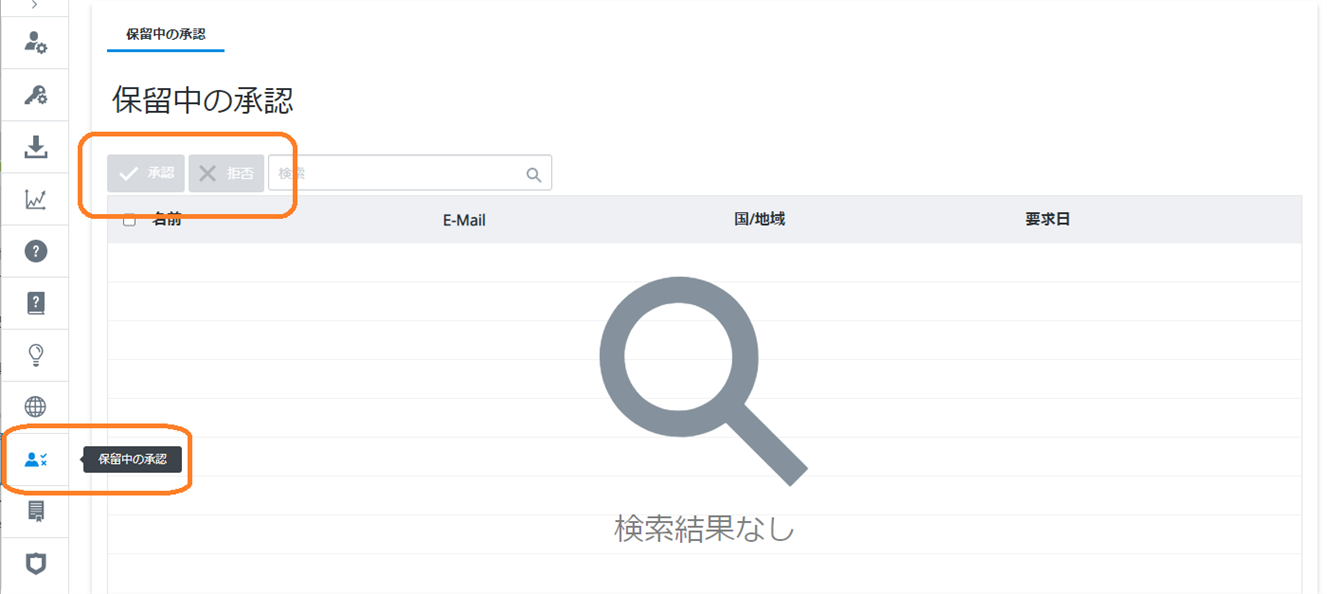Select the 保留中の承認 tab
Image resolution: width=1327 pixels, height=594 pixels.
[x=165, y=34]
